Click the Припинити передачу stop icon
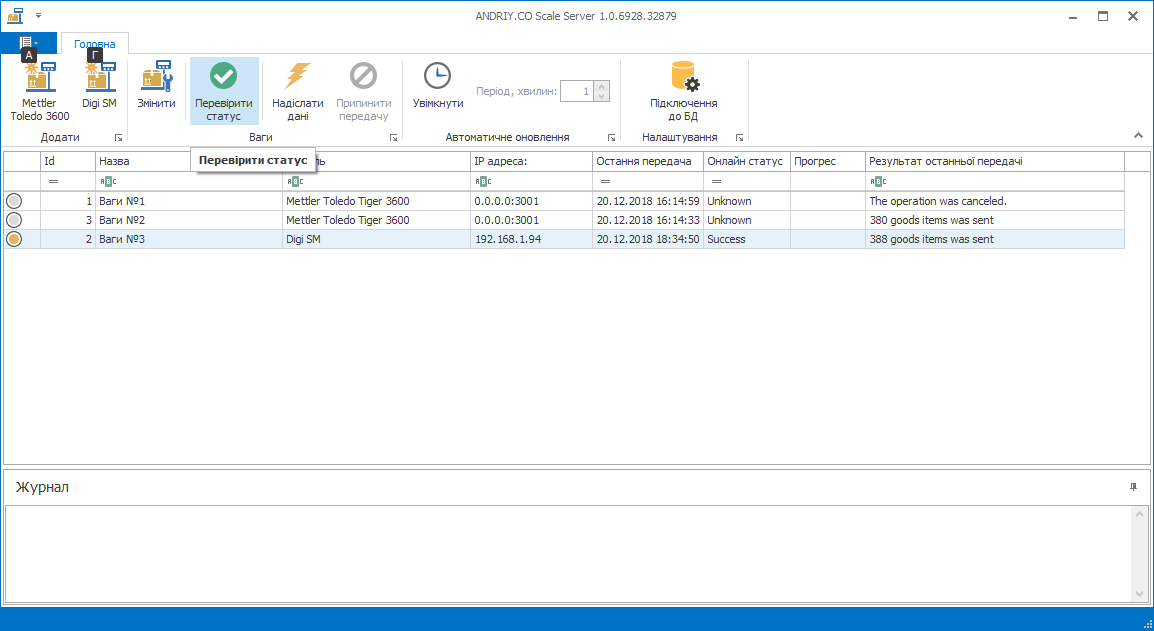Viewport: 1154px width, 631px height. click(x=364, y=75)
